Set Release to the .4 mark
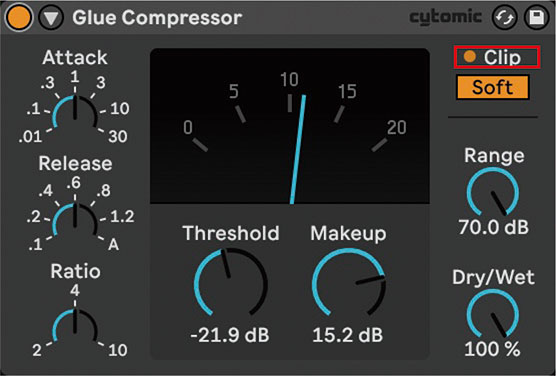This screenshot has width=556, height=376. (46, 191)
